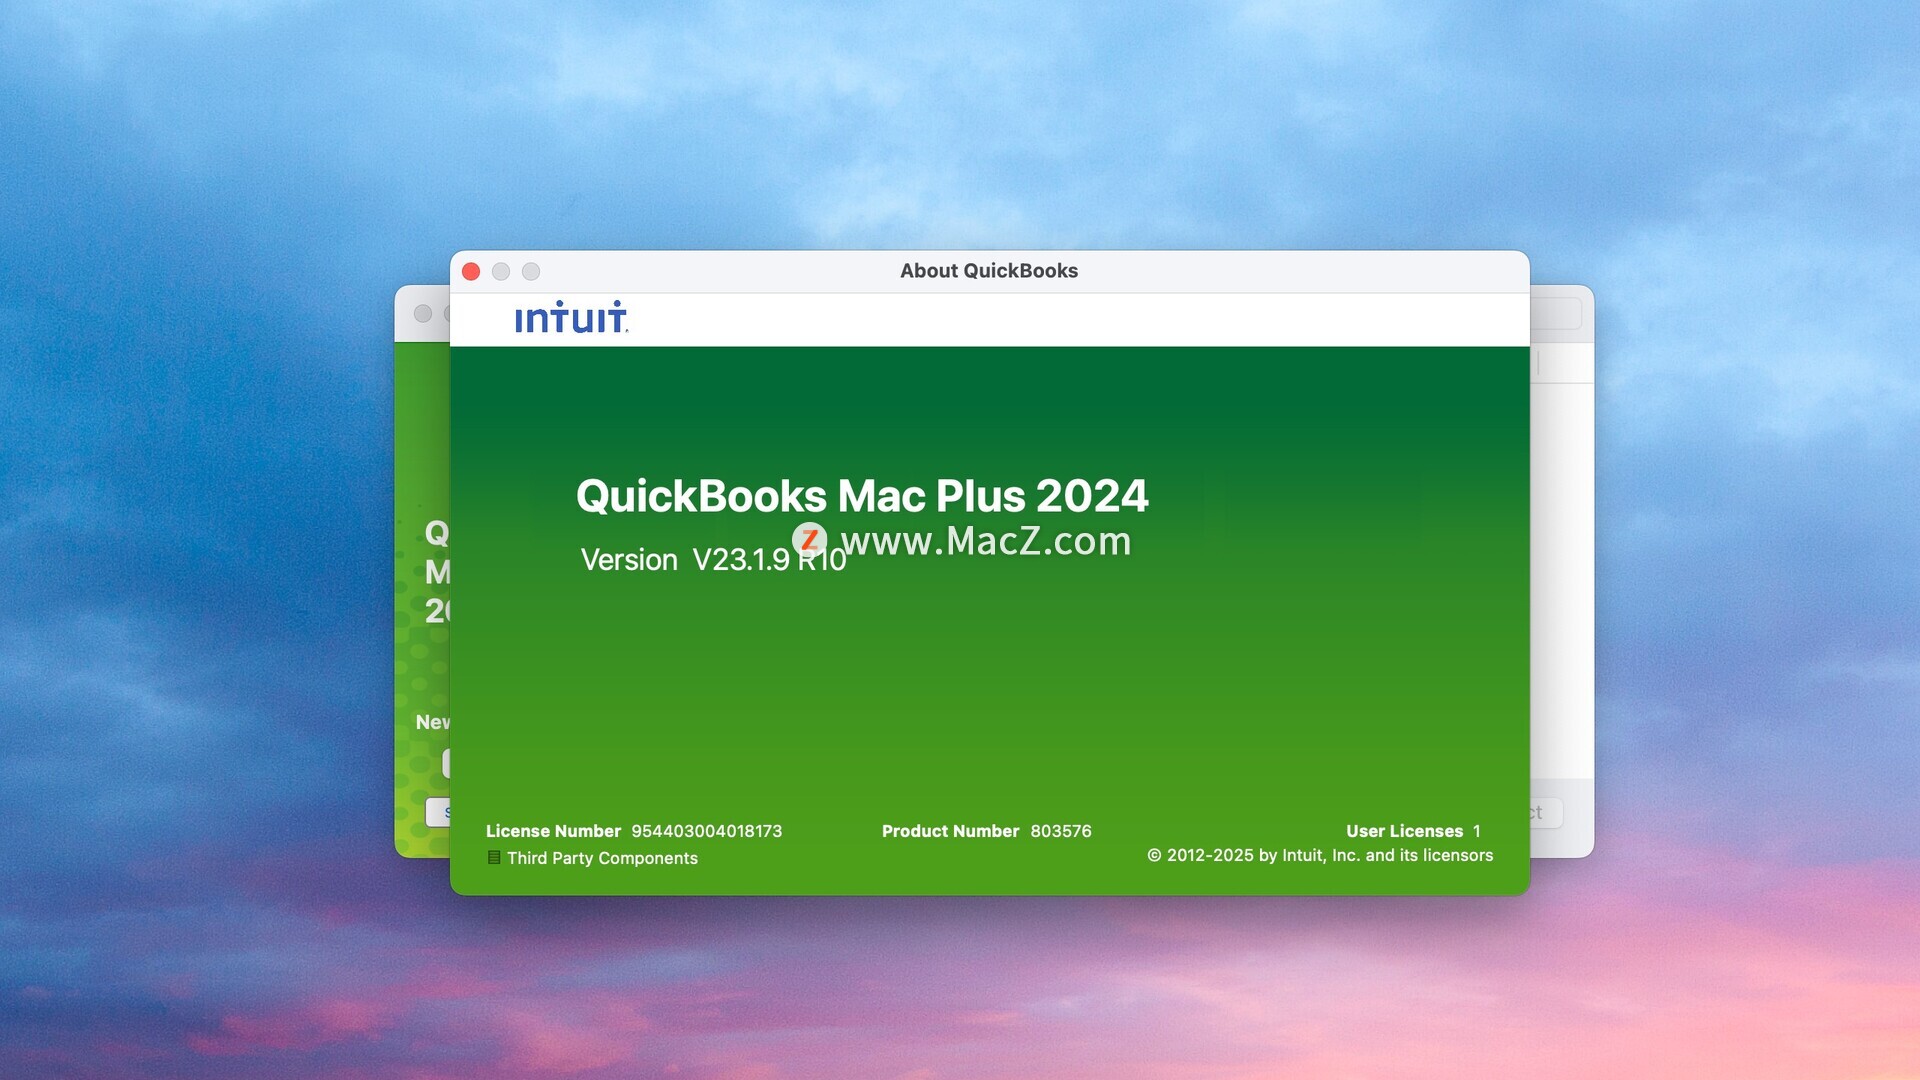
Task: Click the 2012-2025 Intuit copyright notice
Action: click(x=1320, y=855)
